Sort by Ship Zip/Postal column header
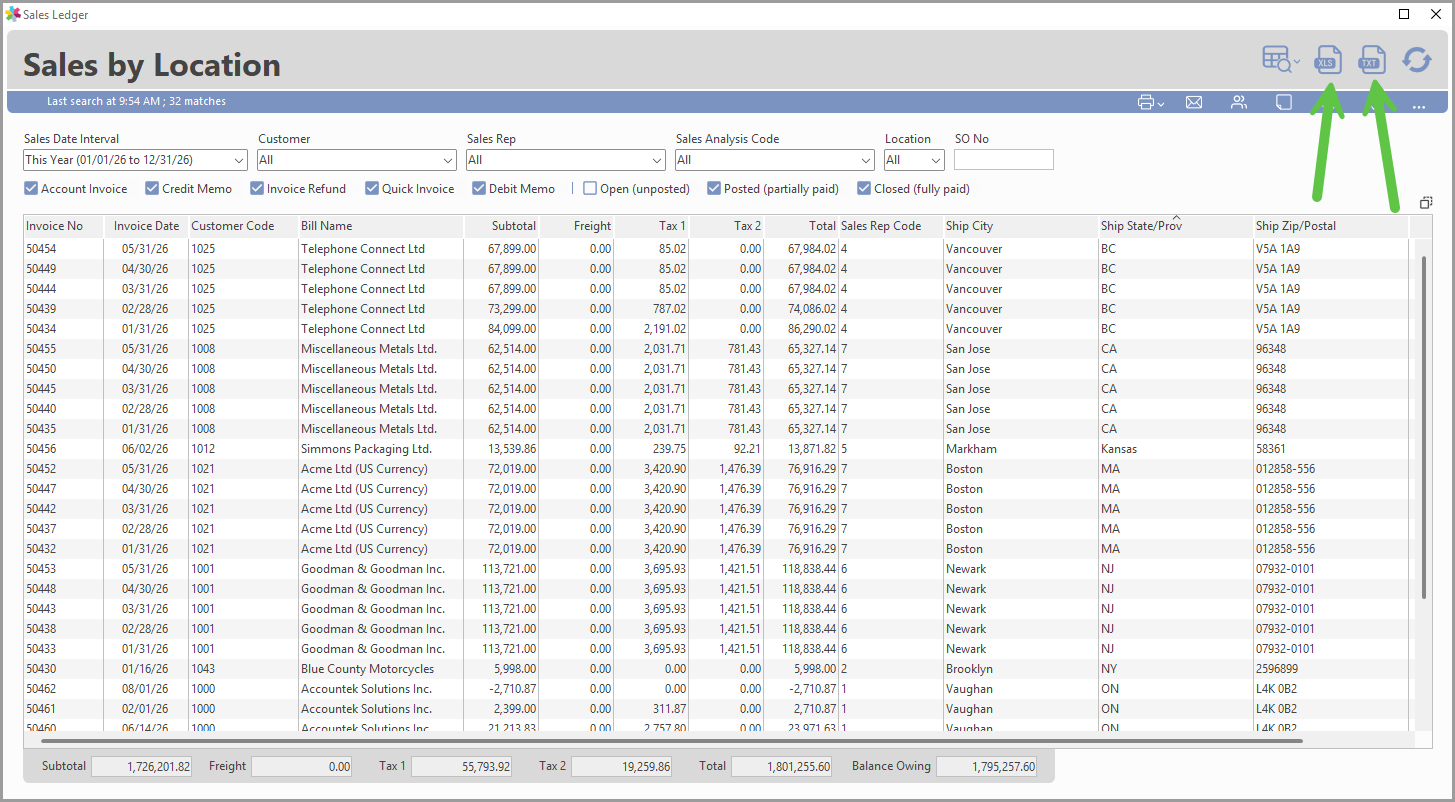1455x802 pixels. coord(1331,226)
